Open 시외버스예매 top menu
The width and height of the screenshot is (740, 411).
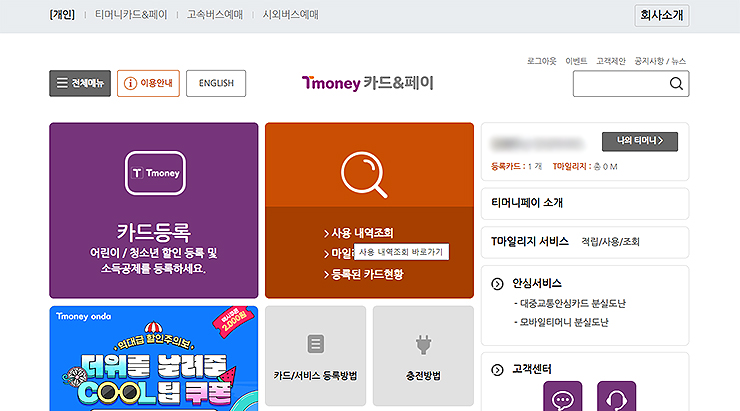pyautogui.click(x=291, y=15)
